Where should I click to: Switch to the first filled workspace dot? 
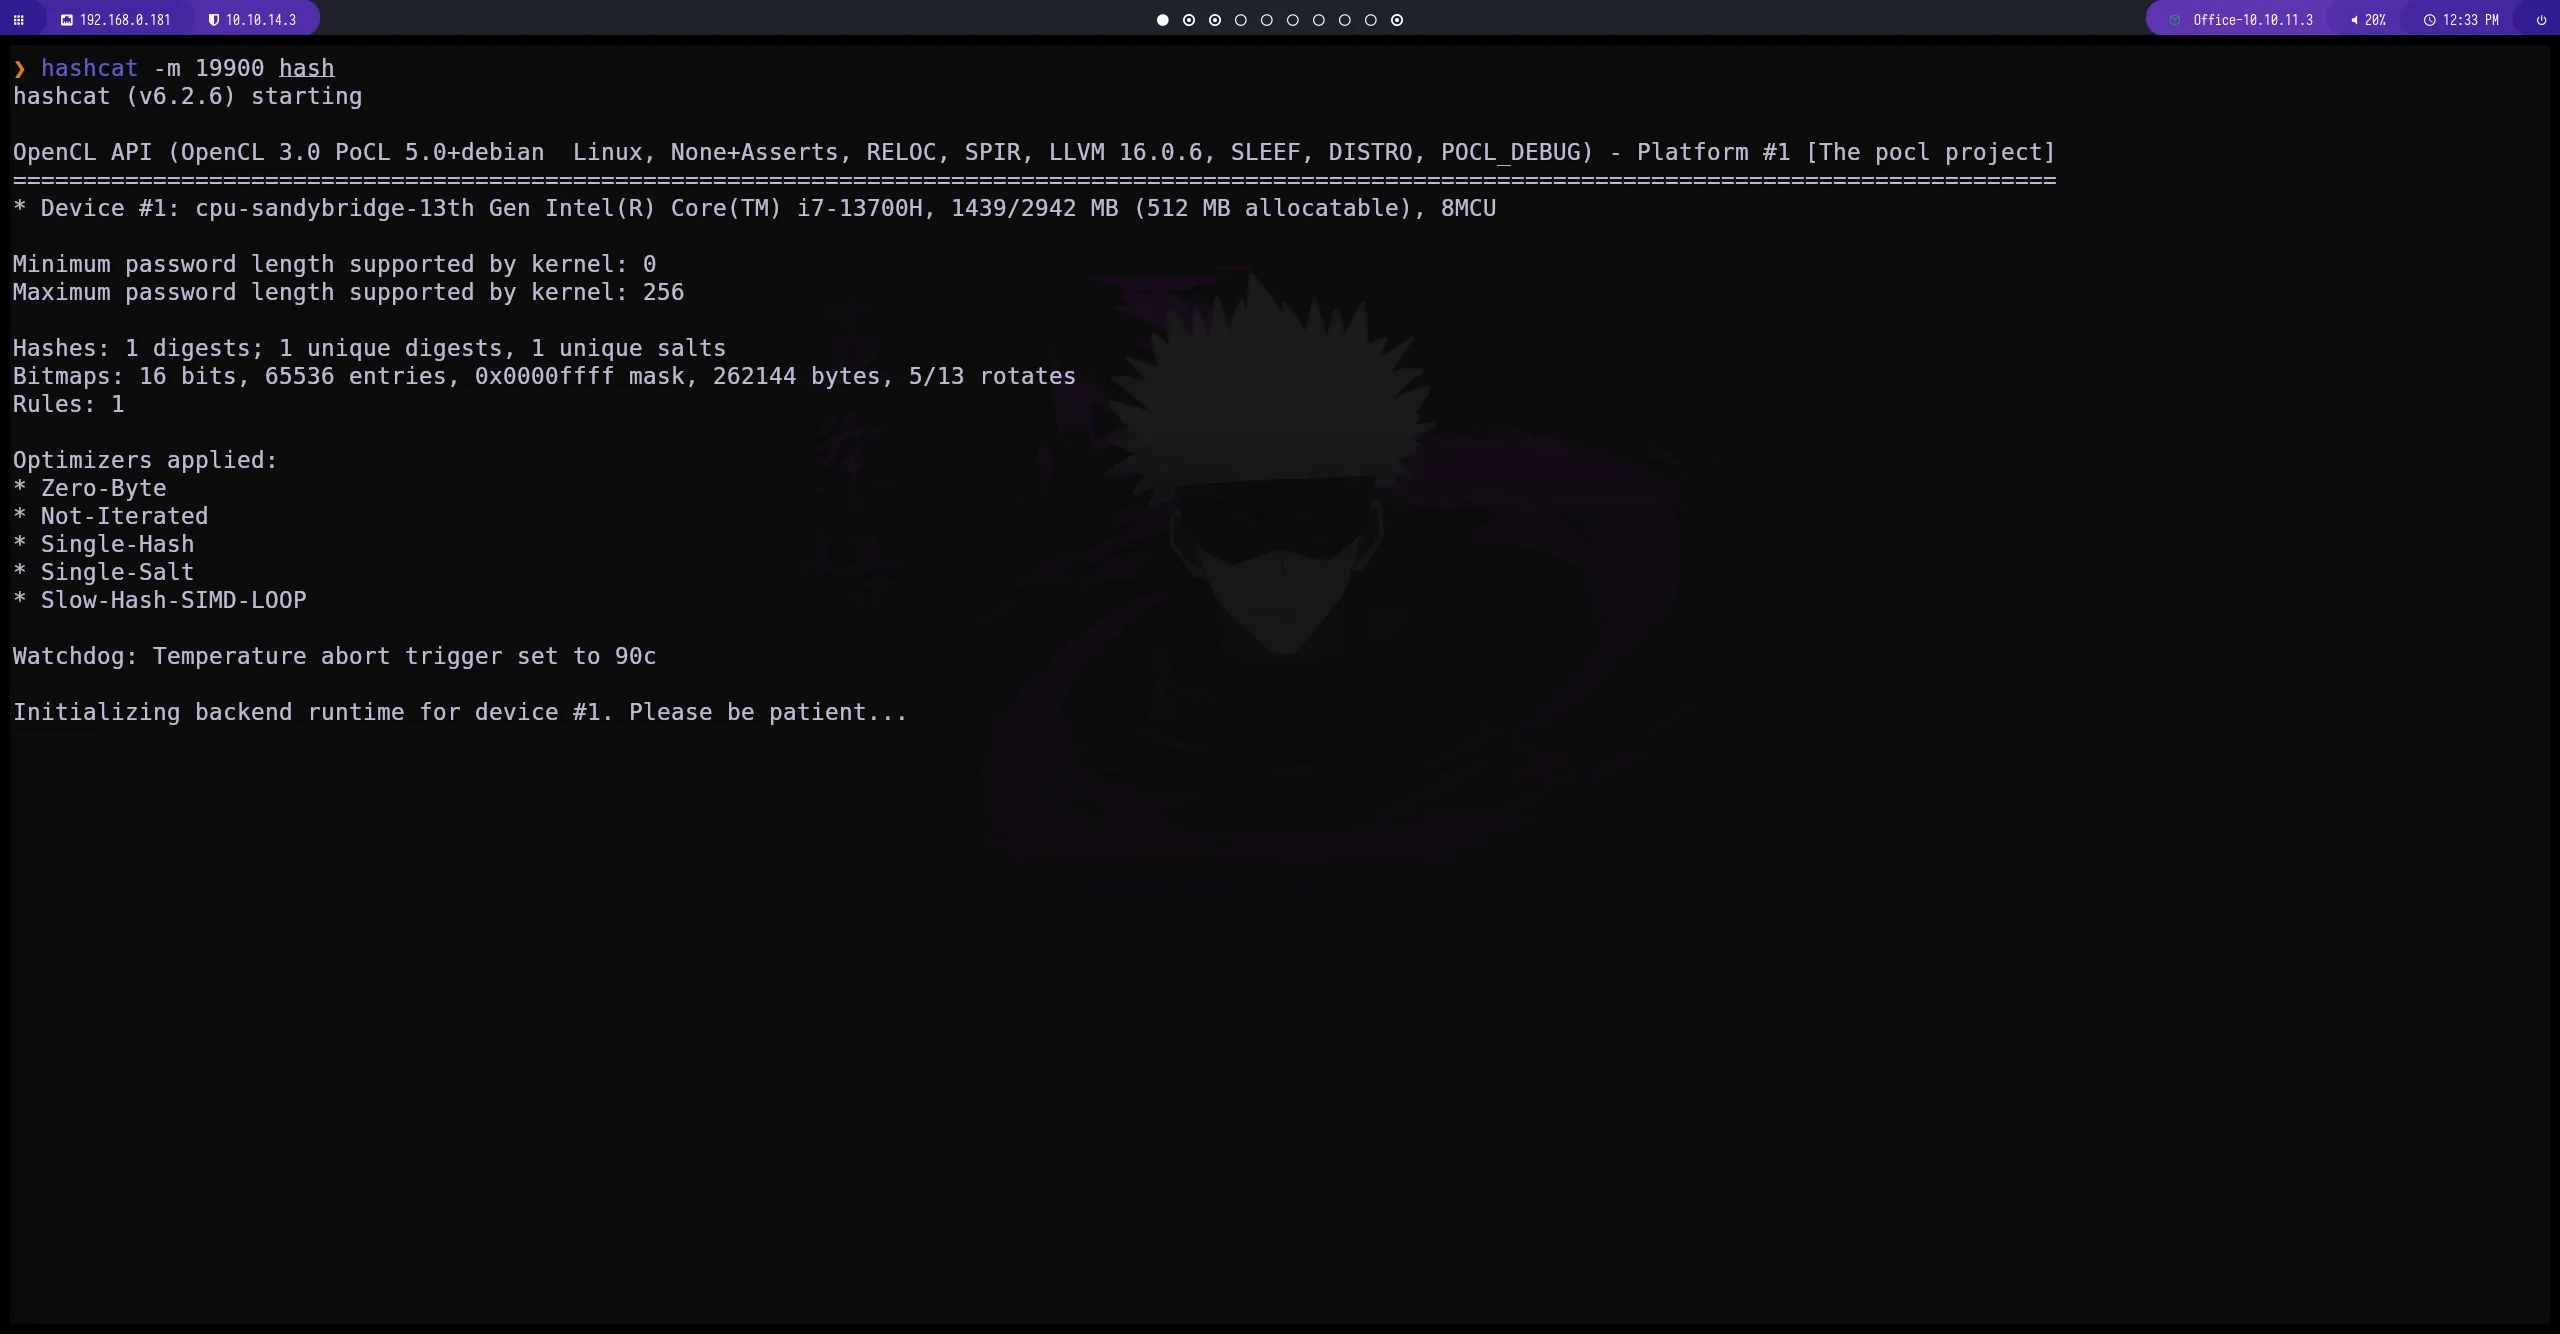click(x=1162, y=20)
